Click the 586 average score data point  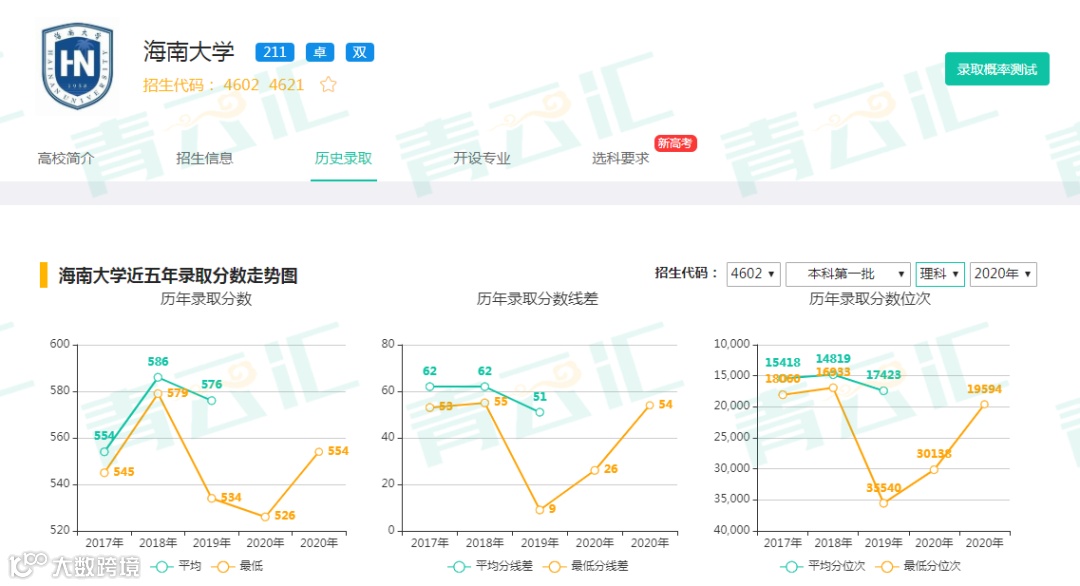pos(158,377)
